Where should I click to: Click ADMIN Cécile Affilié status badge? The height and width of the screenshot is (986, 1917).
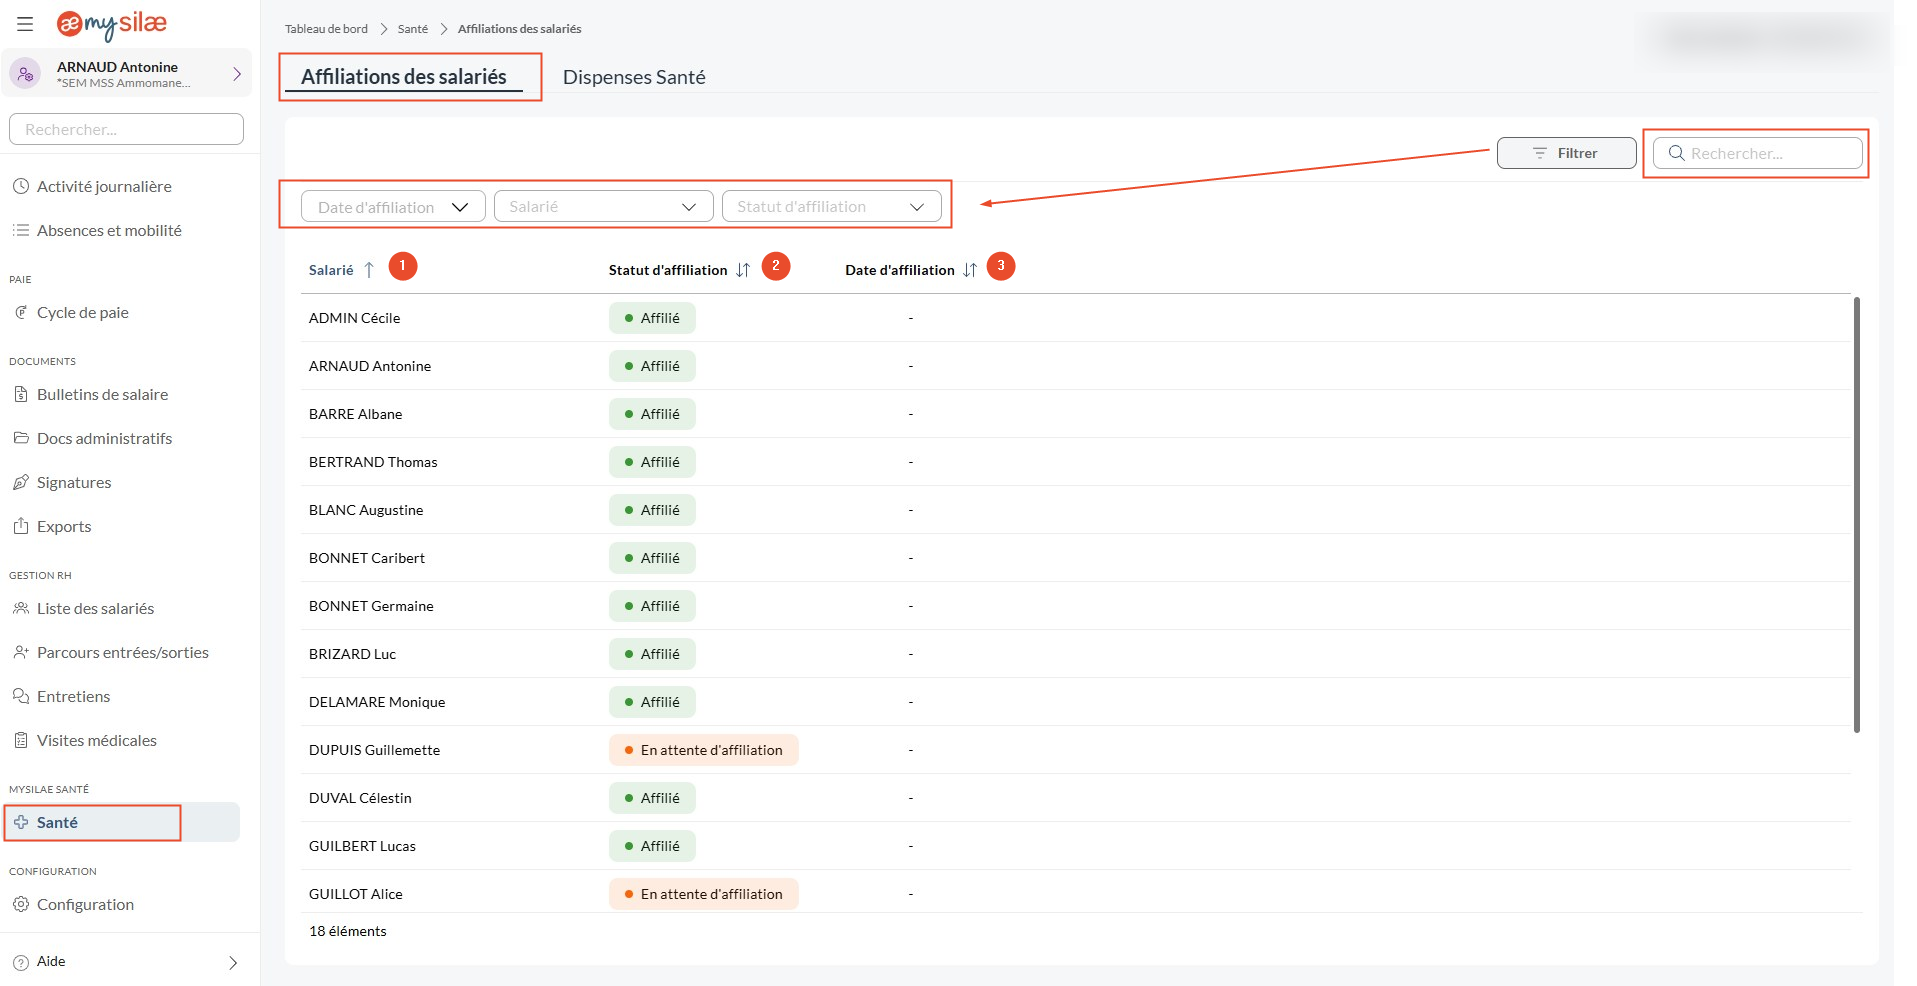pos(652,318)
